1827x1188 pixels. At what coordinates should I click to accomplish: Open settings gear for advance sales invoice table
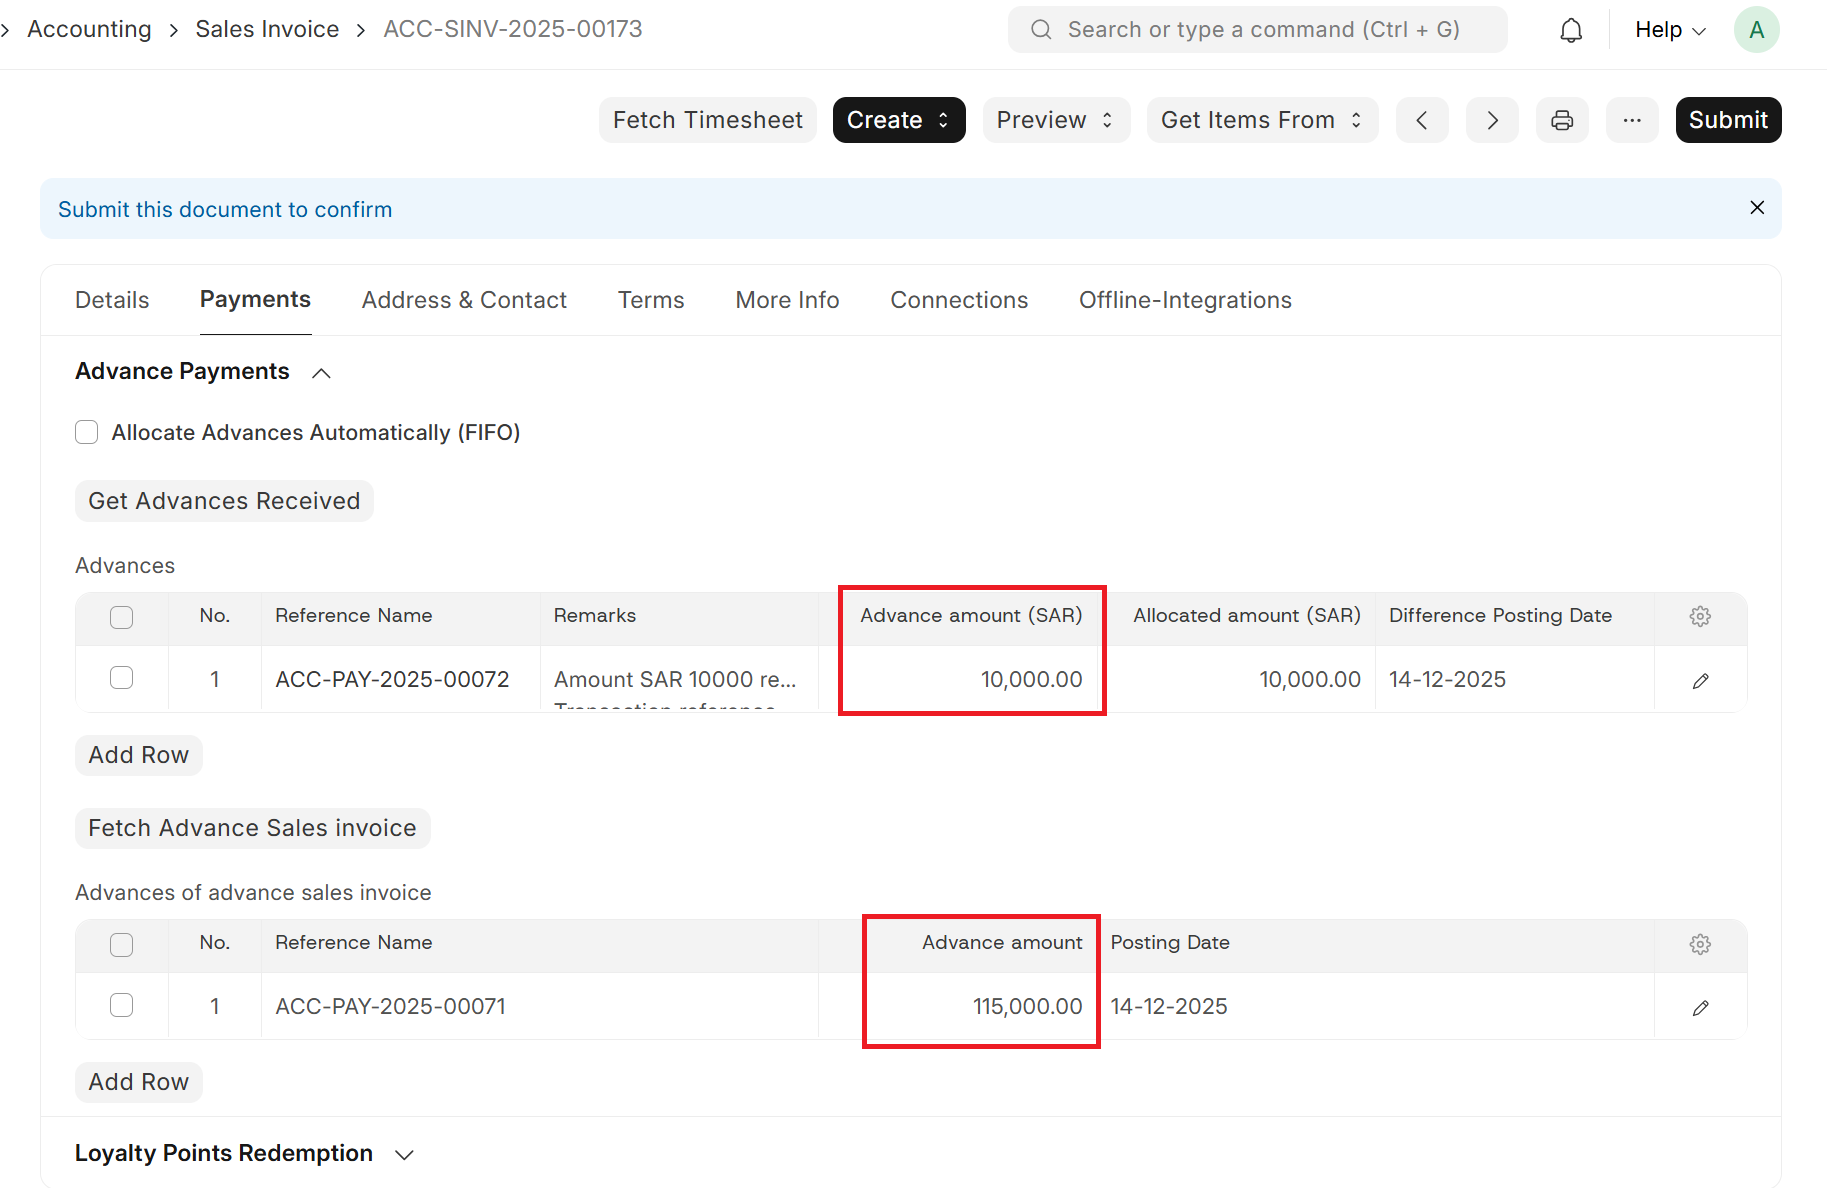(1700, 944)
